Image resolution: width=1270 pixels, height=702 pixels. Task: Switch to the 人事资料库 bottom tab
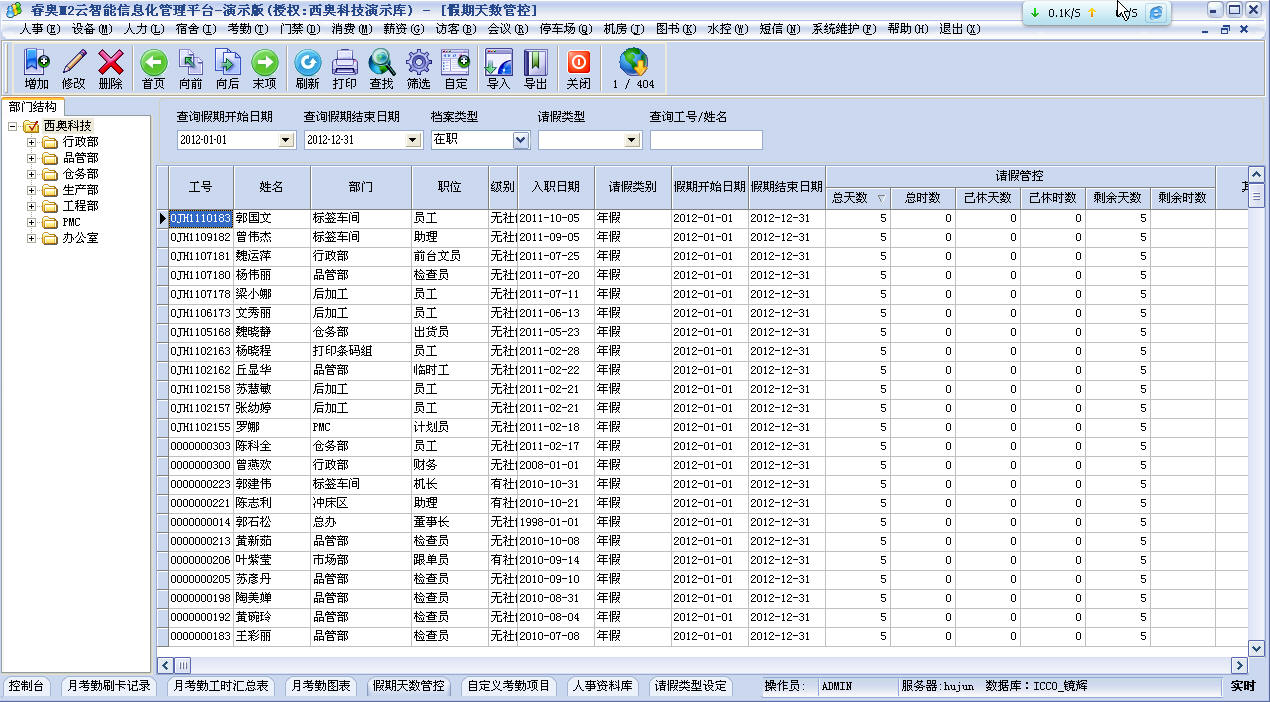pos(602,686)
